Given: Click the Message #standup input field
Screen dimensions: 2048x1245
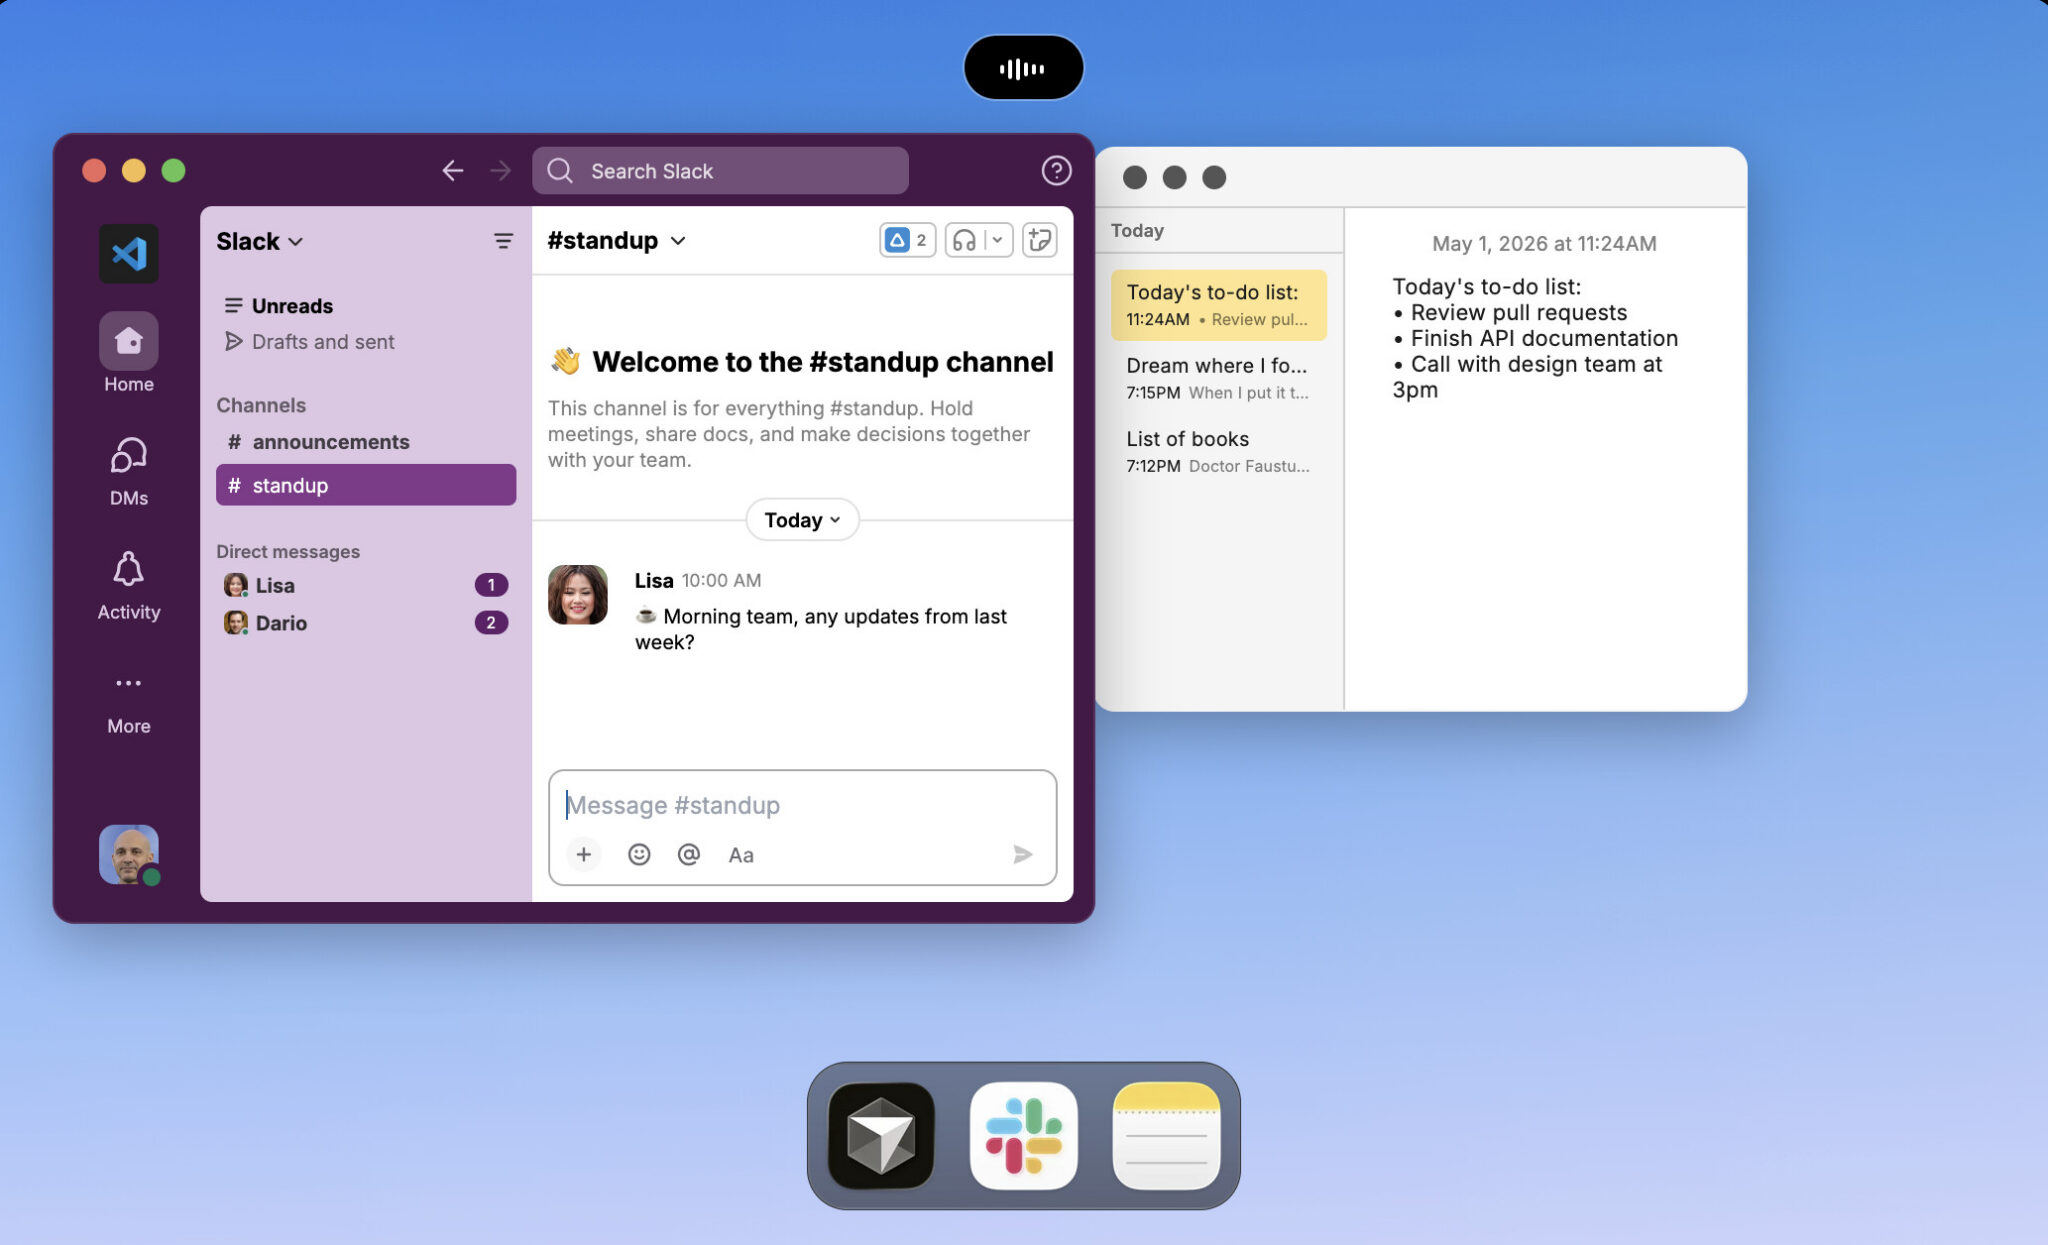Looking at the screenshot, I should [x=802, y=805].
